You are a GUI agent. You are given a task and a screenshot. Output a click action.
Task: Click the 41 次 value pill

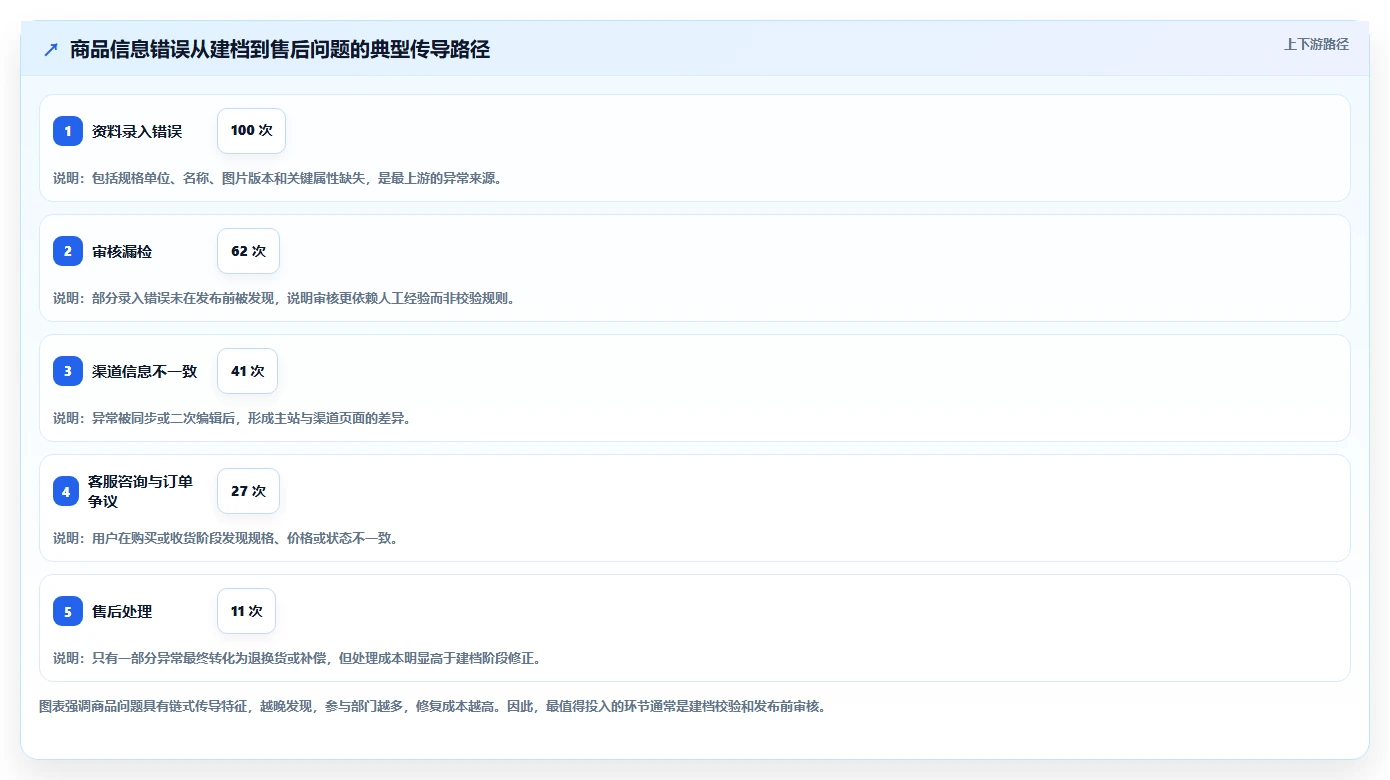[247, 371]
